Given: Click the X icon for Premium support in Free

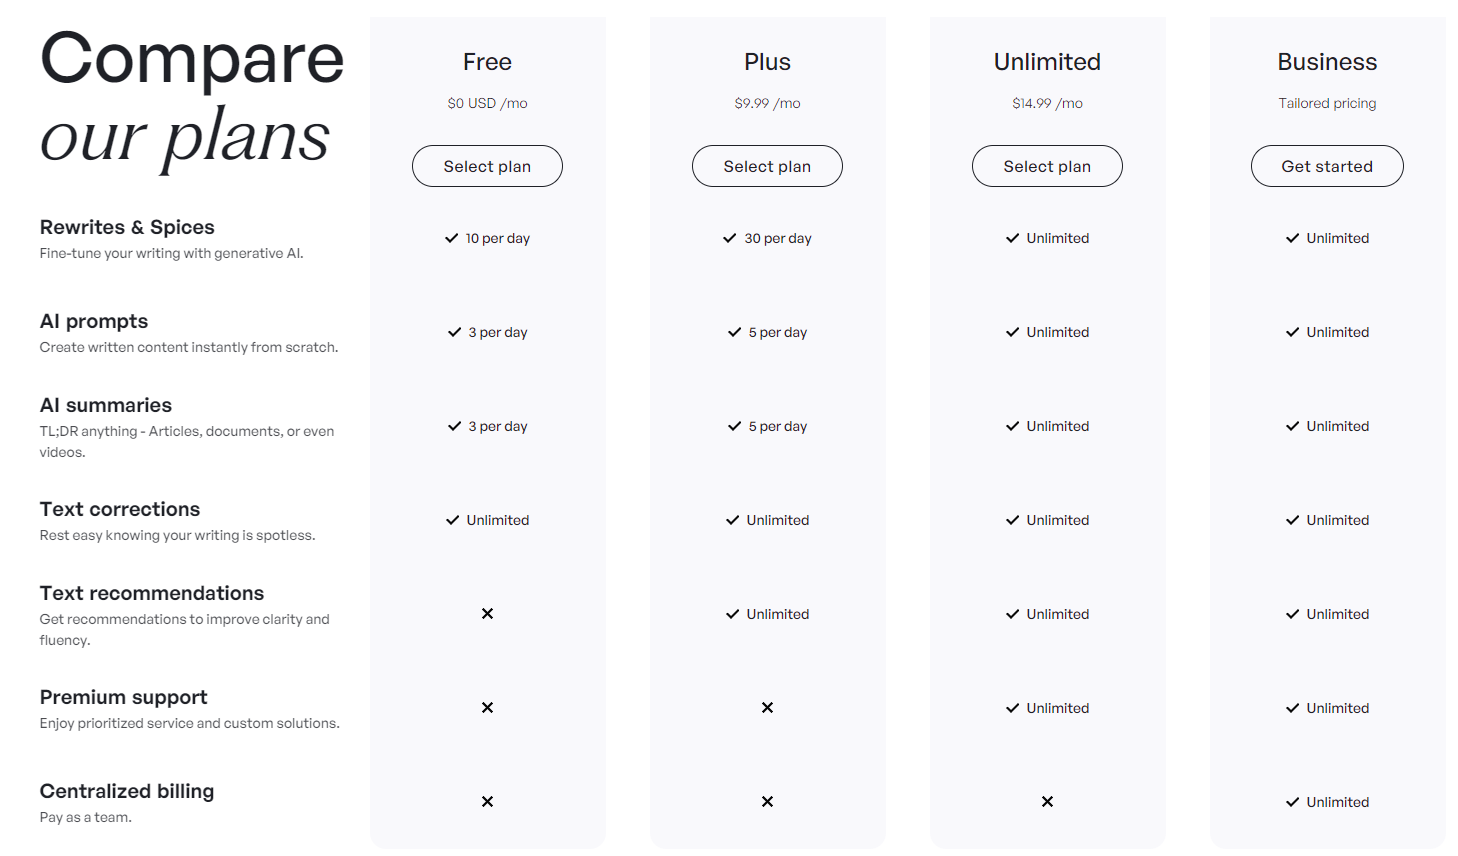Looking at the screenshot, I should tap(487, 707).
